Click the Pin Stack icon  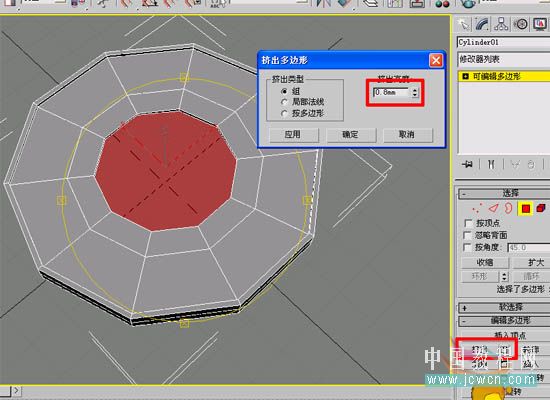(468, 164)
